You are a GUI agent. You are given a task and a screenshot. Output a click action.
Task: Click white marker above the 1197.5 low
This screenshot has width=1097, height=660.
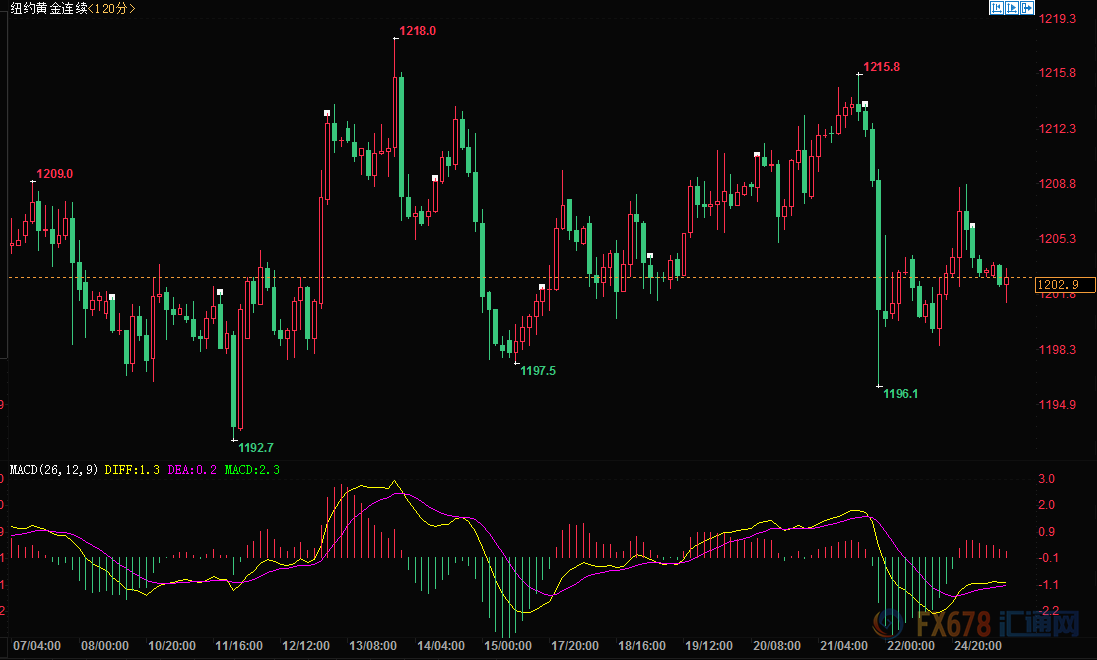542,287
